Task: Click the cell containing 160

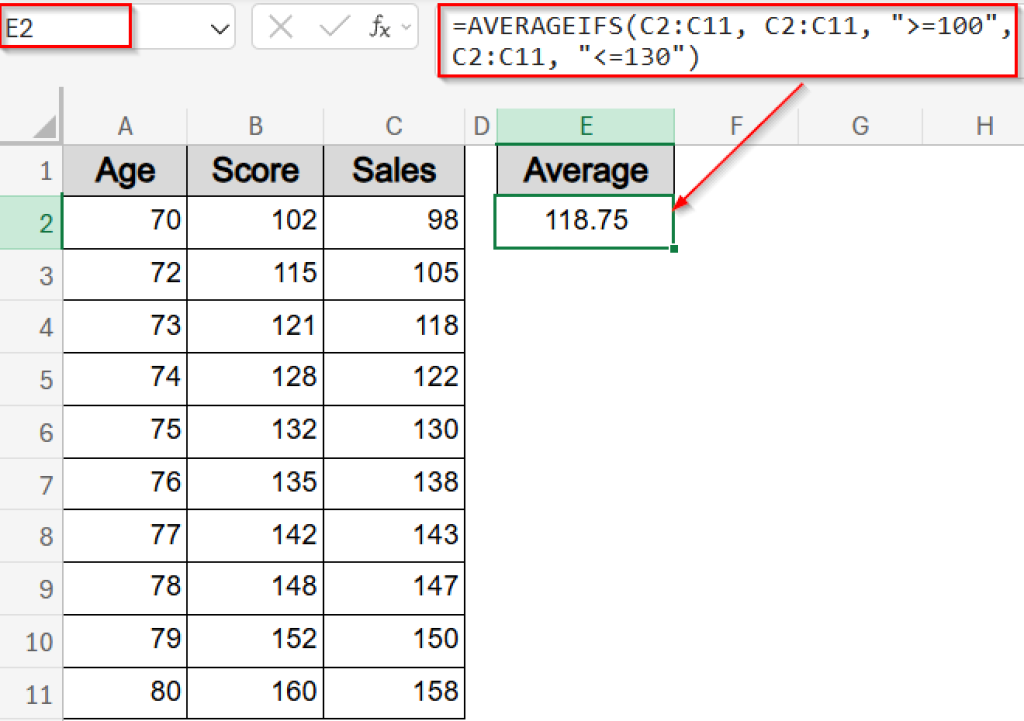Action: tap(255, 693)
